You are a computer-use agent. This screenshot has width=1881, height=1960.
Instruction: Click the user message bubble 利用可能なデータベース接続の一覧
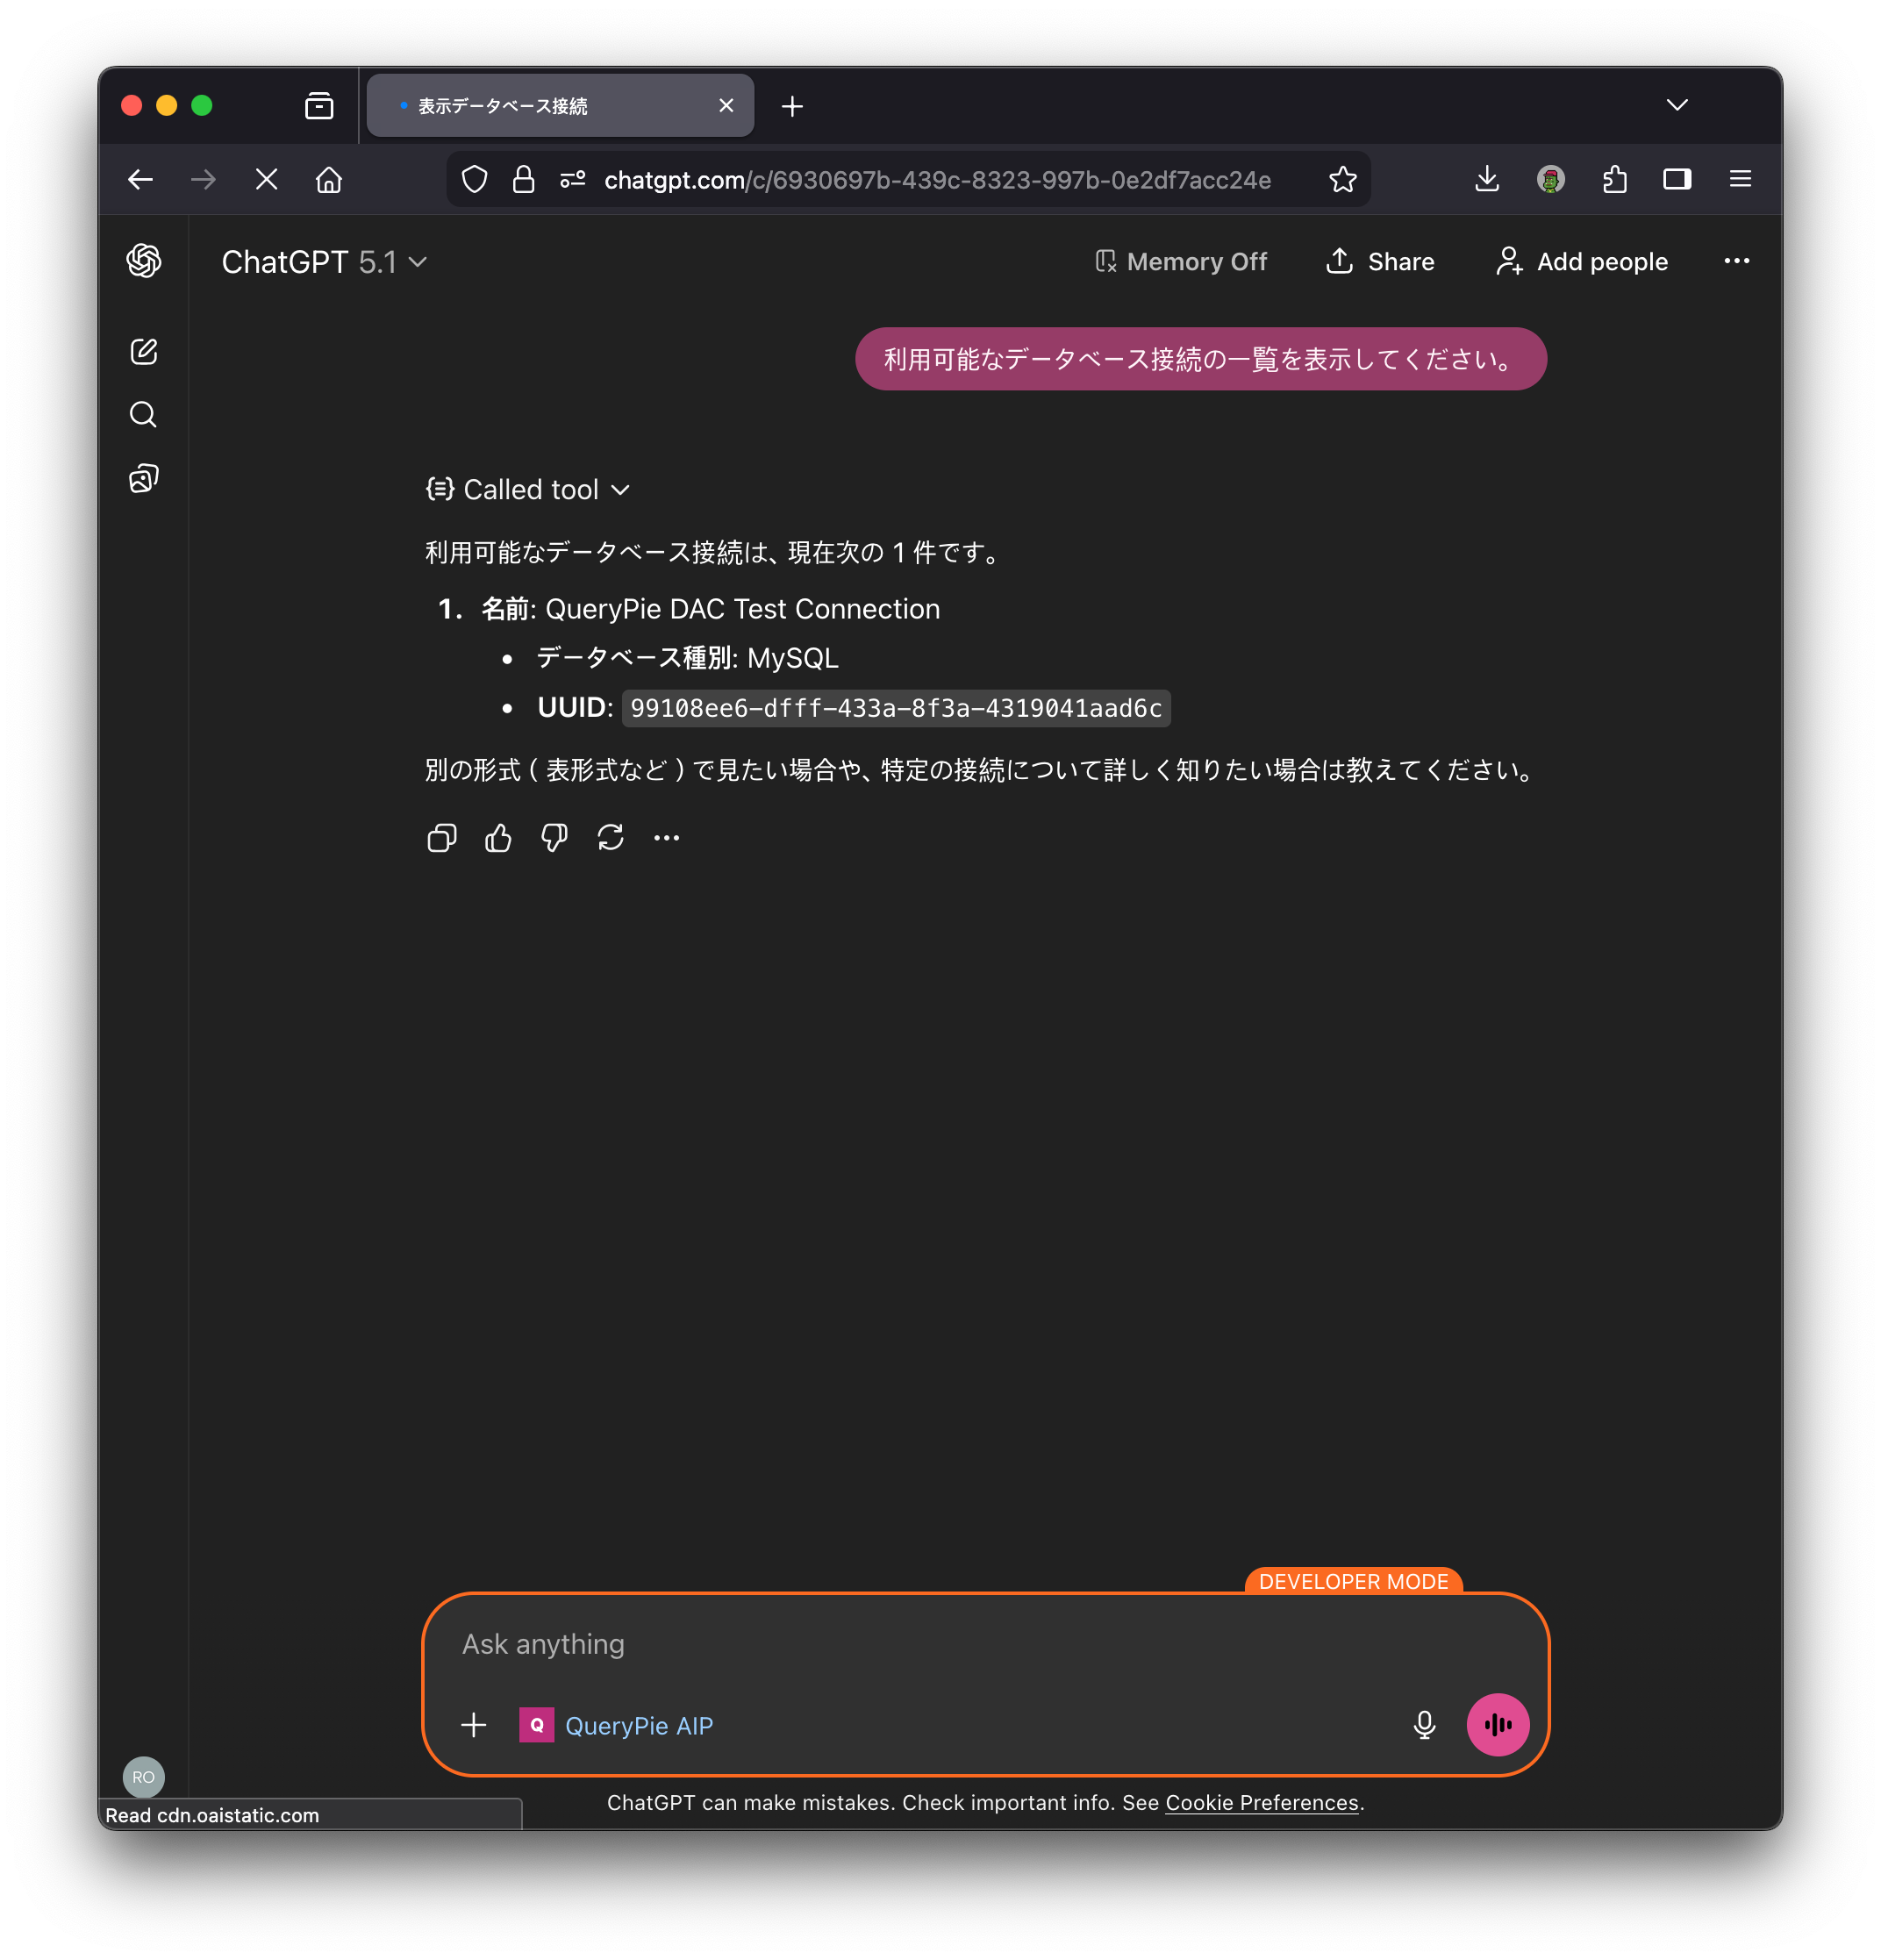[1200, 359]
